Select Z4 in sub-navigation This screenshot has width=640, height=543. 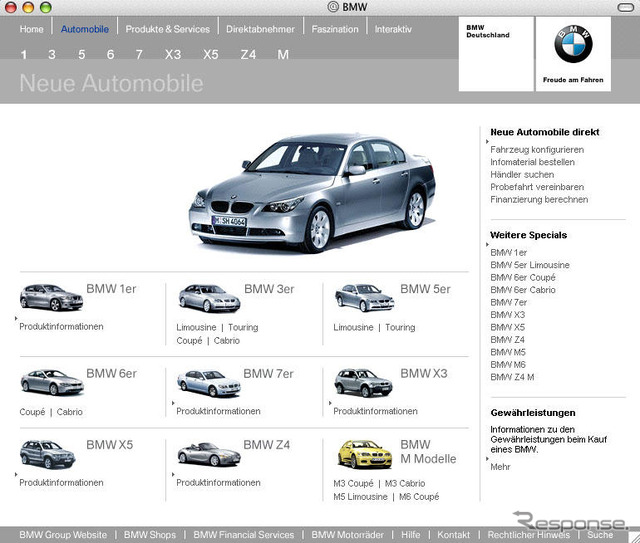248,54
